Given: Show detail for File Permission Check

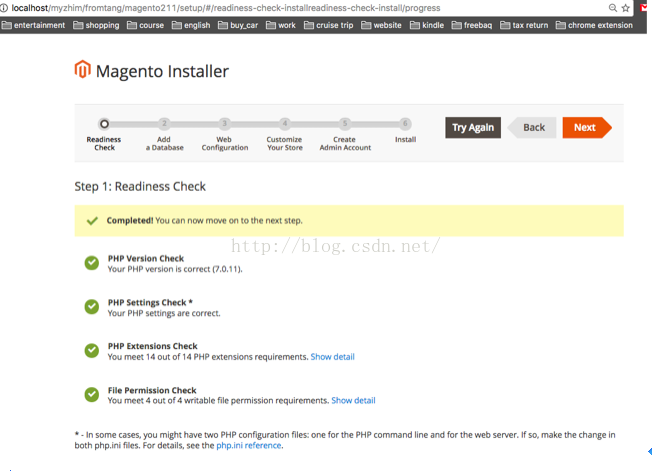Looking at the screenshot, I should point(353,400).
